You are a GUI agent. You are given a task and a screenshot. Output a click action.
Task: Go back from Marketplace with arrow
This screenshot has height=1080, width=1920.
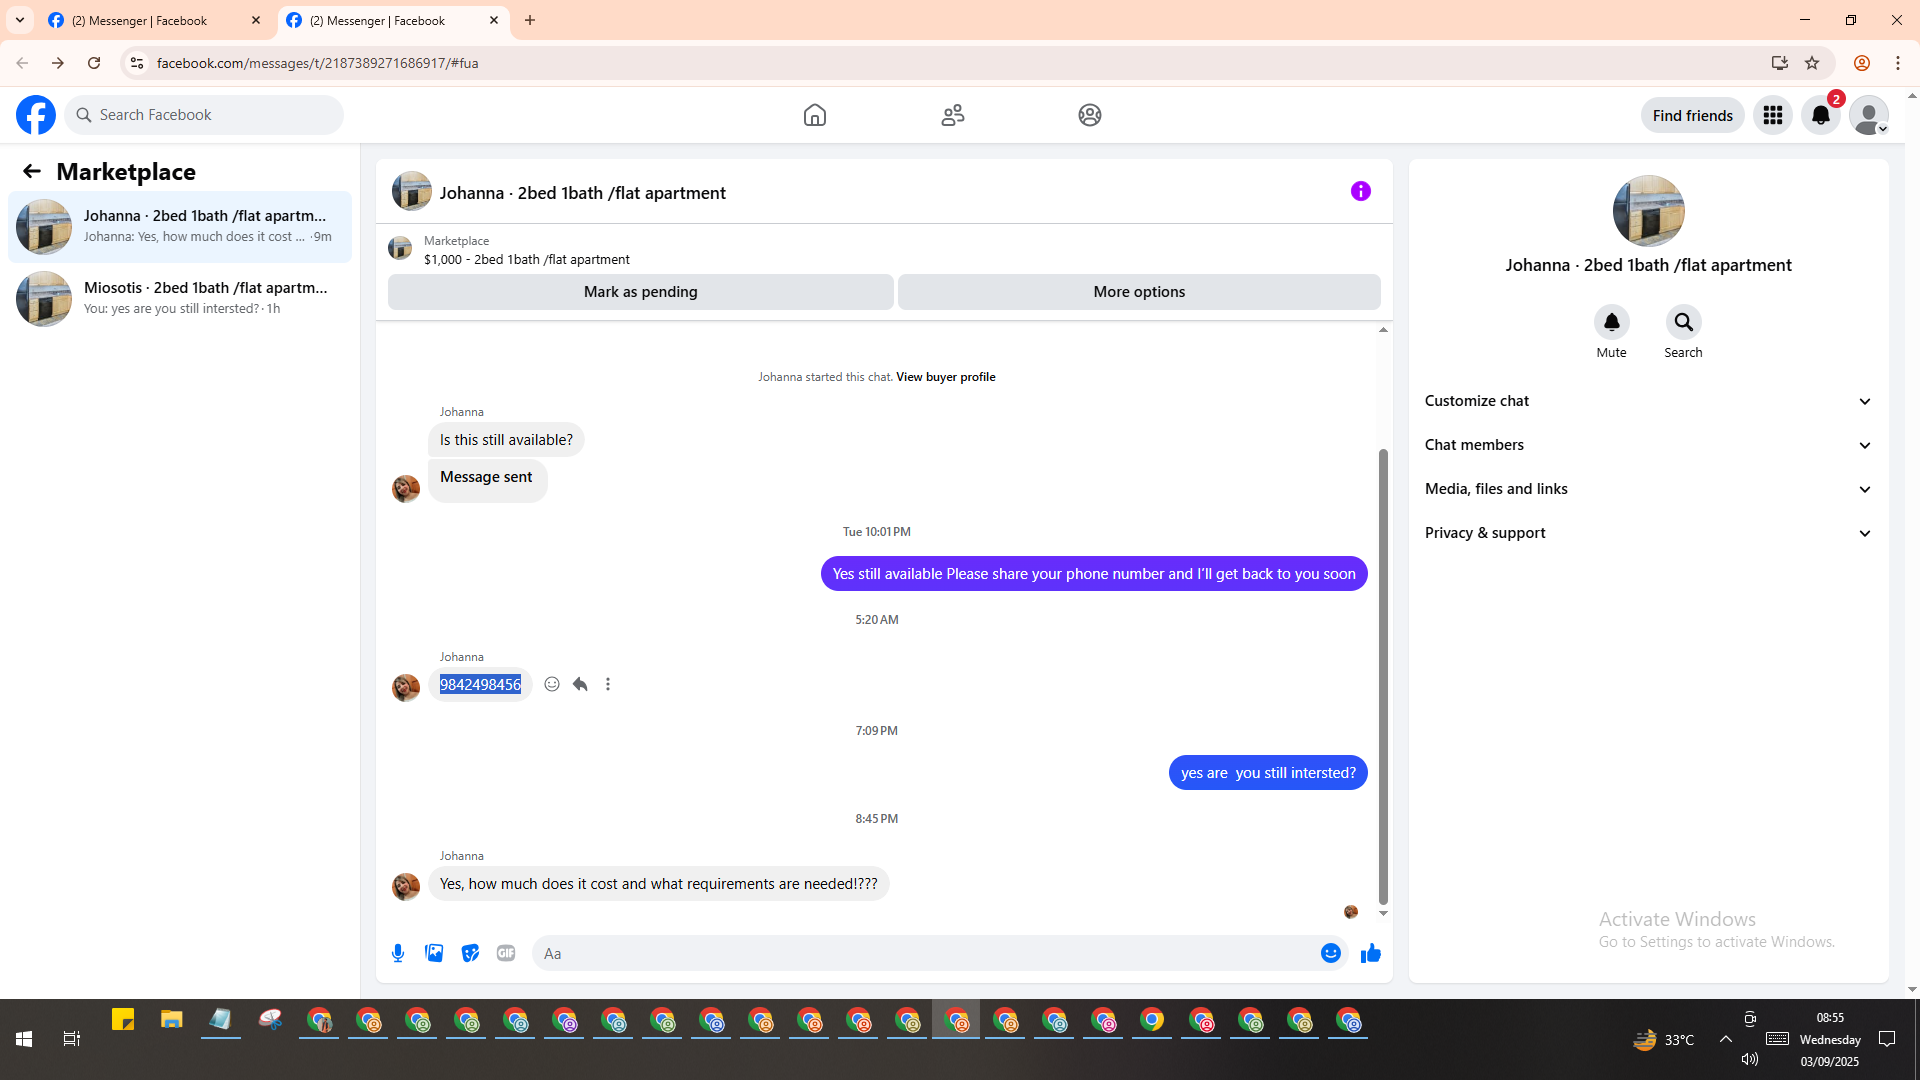point(32,171)
